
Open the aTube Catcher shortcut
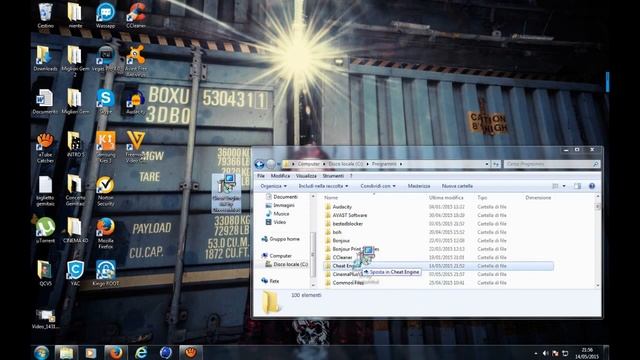[45, 147]
